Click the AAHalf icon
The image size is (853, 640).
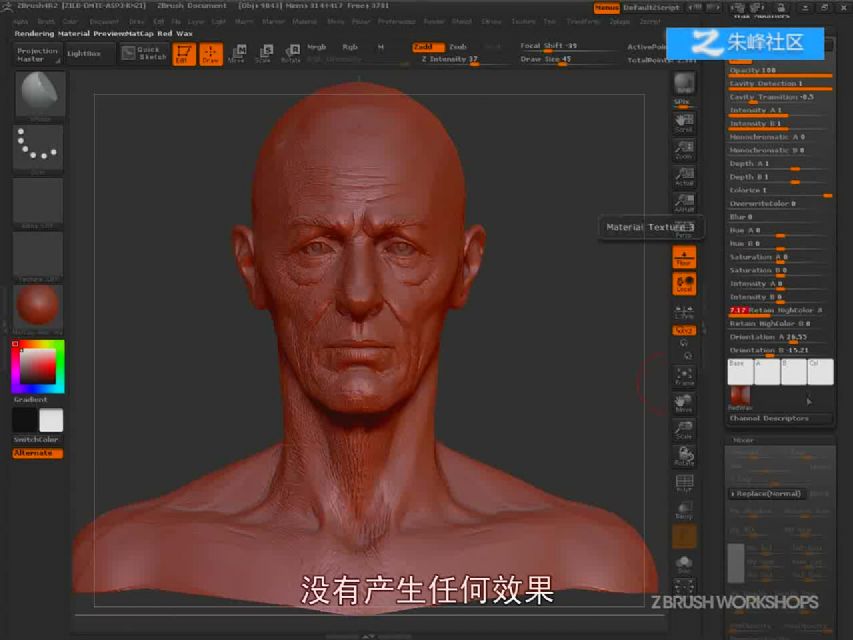click(x=684, y=202)
